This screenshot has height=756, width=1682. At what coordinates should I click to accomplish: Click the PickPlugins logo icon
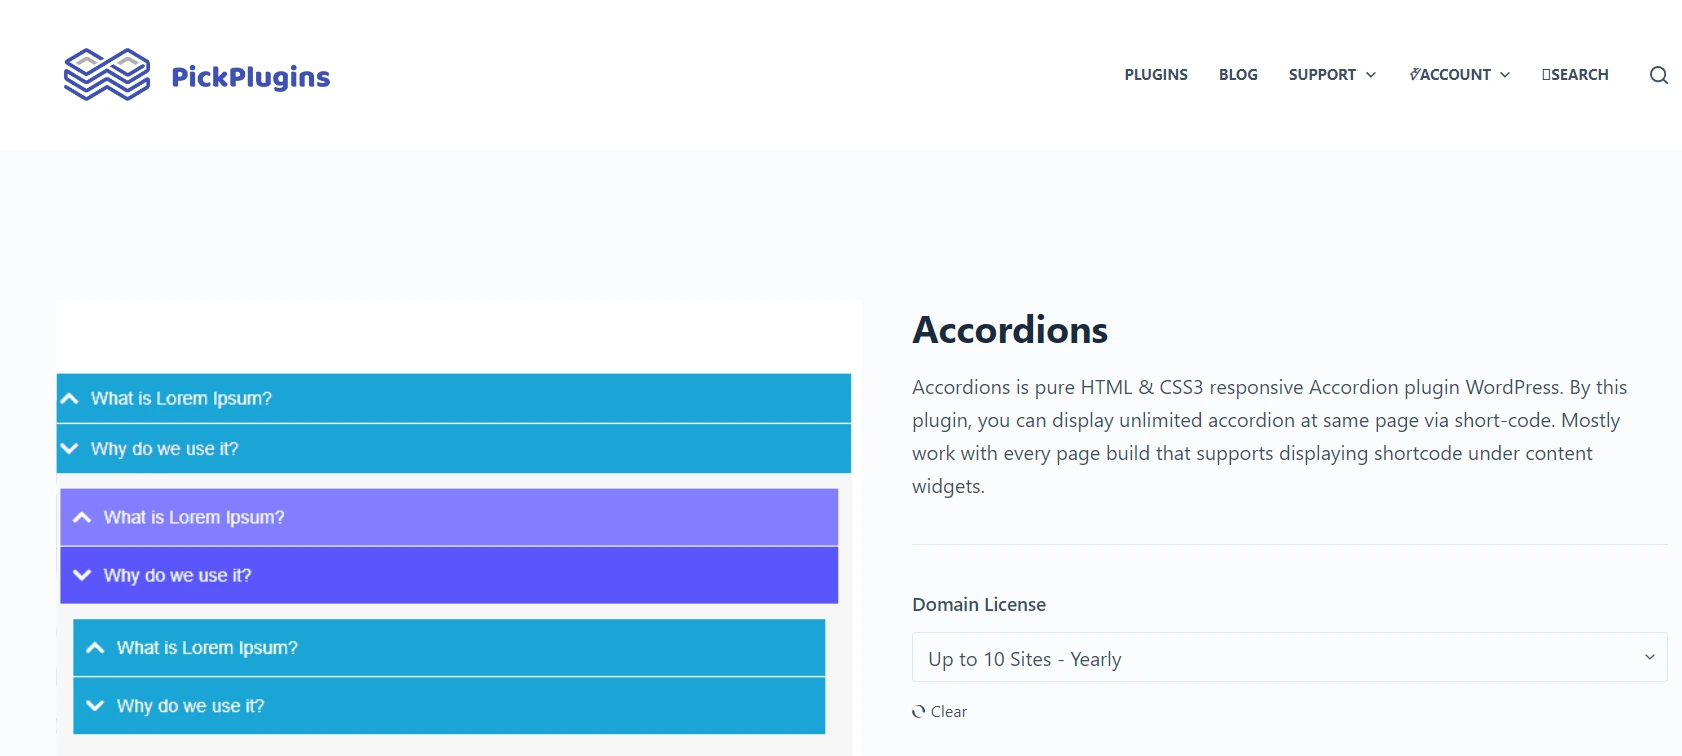pos(107,75)
